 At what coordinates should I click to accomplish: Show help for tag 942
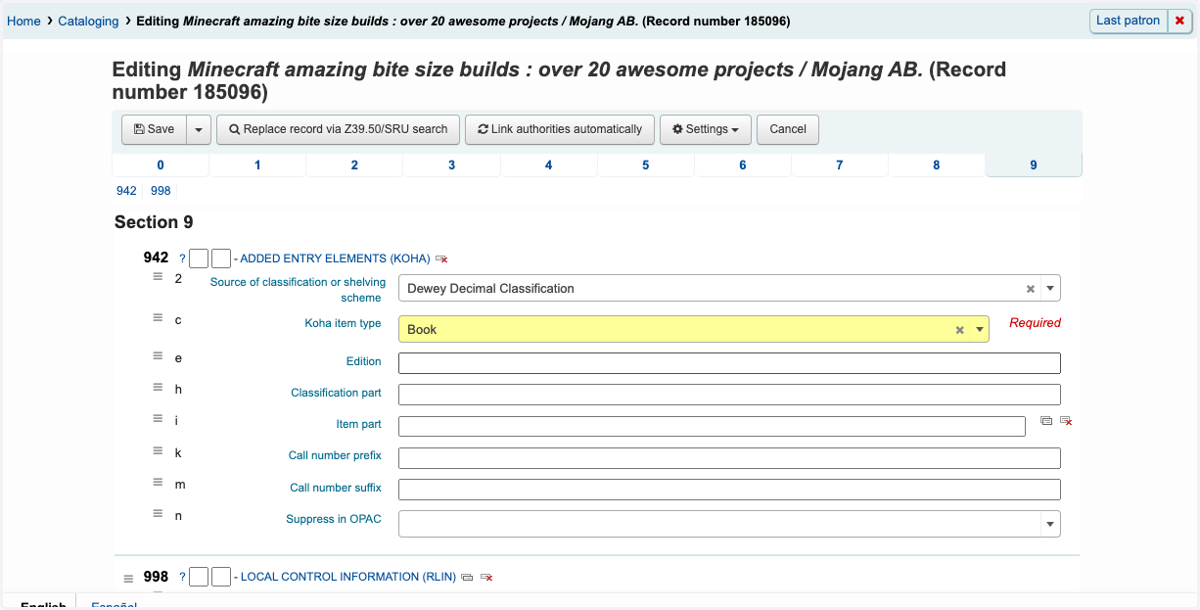[182, 259]
